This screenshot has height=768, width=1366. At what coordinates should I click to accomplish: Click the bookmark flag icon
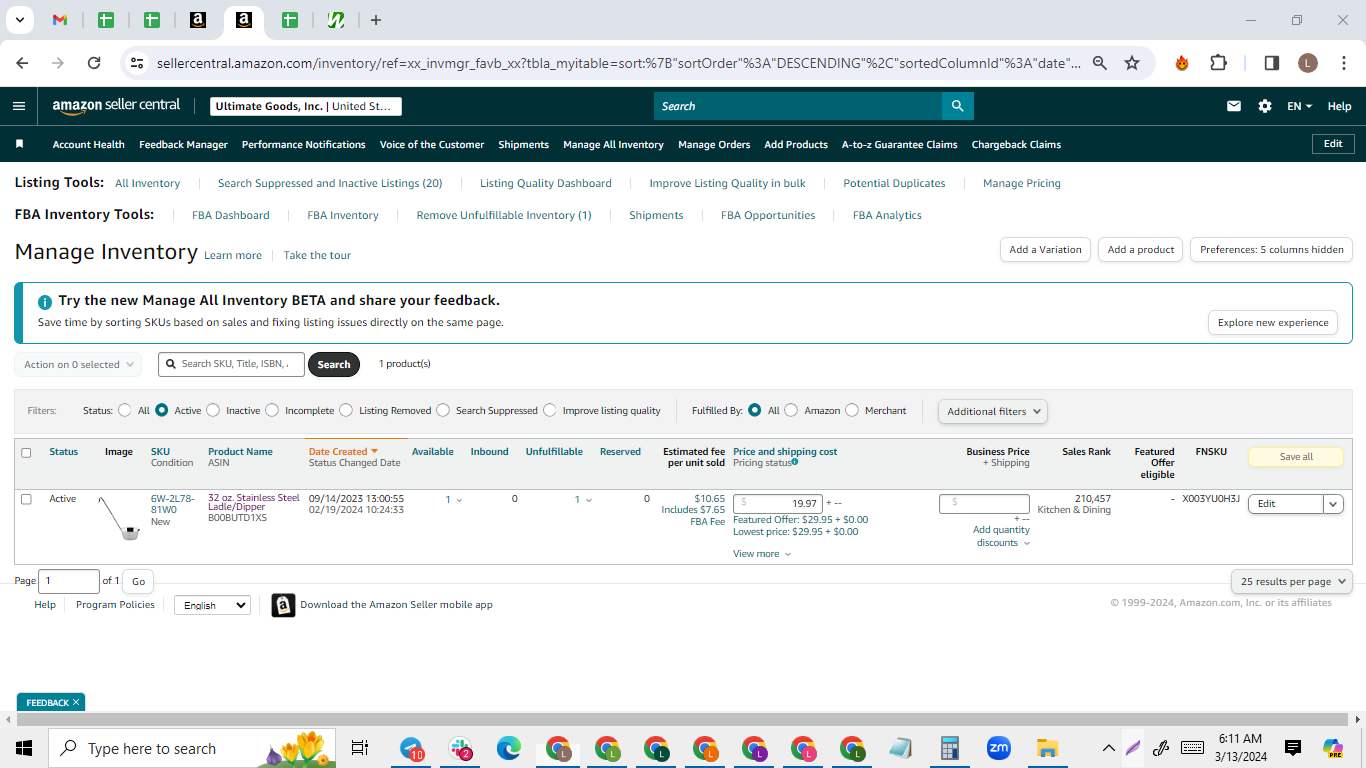coord(19,144)
